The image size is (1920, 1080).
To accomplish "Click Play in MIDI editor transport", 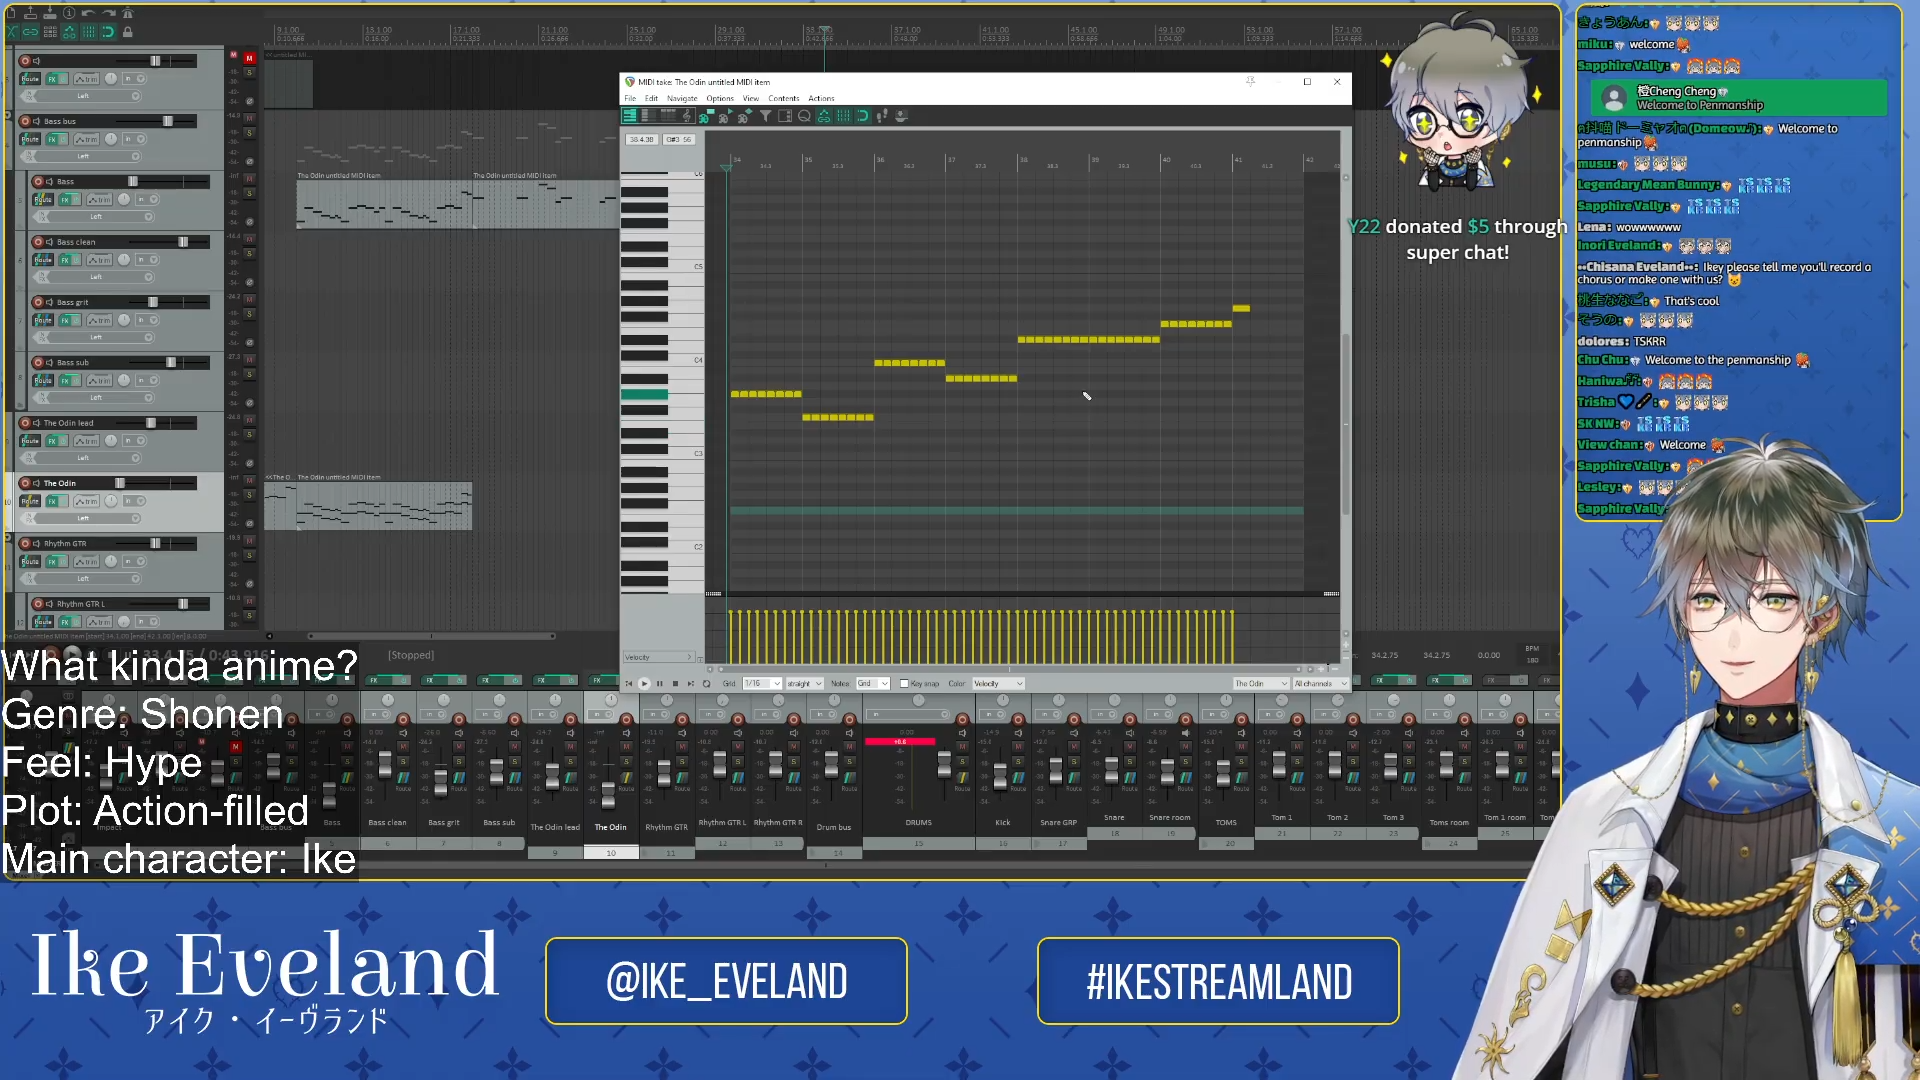I will coord(644,684).
